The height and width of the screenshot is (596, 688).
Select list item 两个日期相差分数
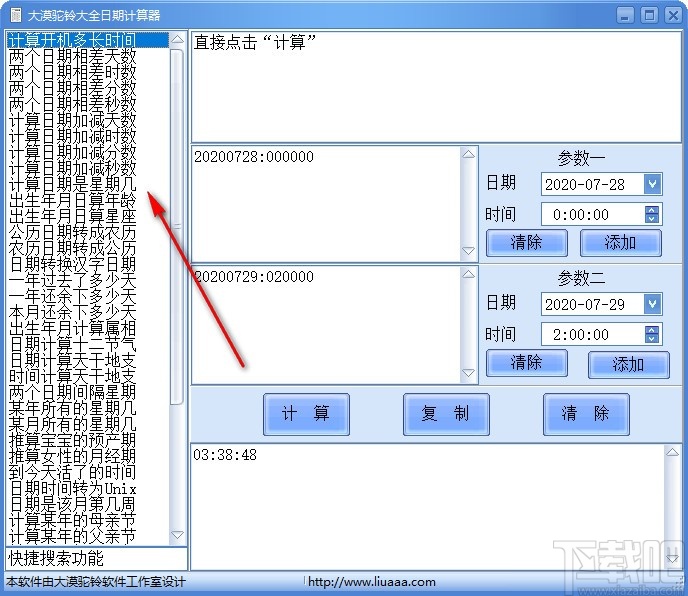click(88, 88)
